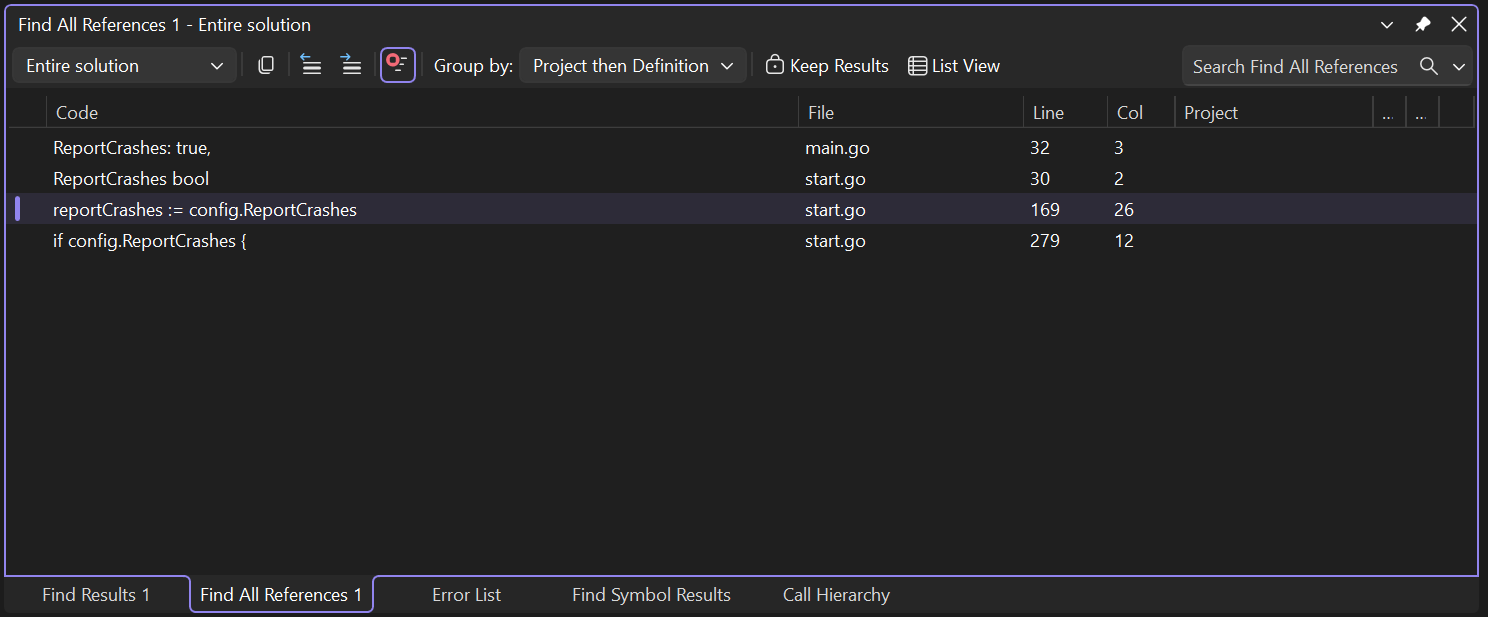The width and height of the screenshot is (1488, 617).
Task: Go to previous location in the list
Action: pos(311,66)
